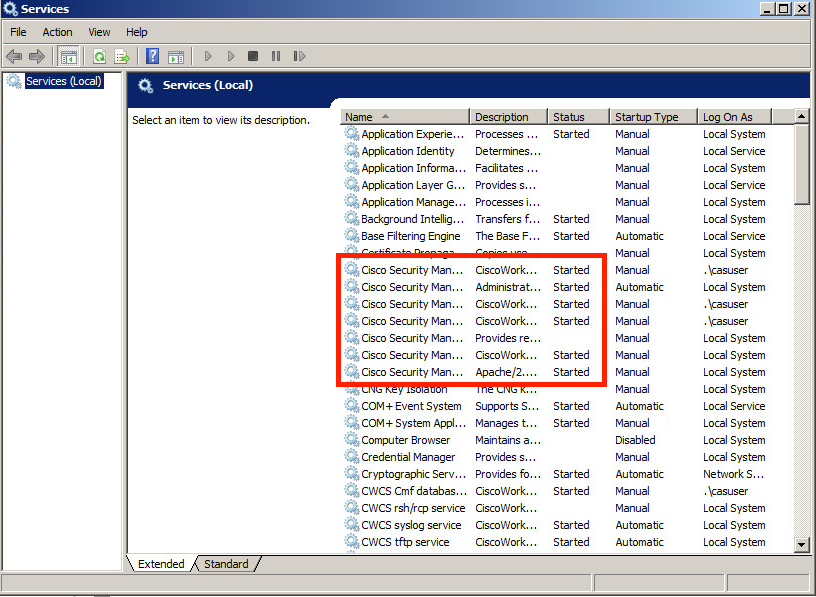This screenshot has height=597, width=816.
Task: Click the gear icon beside COM+ Event System
Action: [x=352, y=405]
